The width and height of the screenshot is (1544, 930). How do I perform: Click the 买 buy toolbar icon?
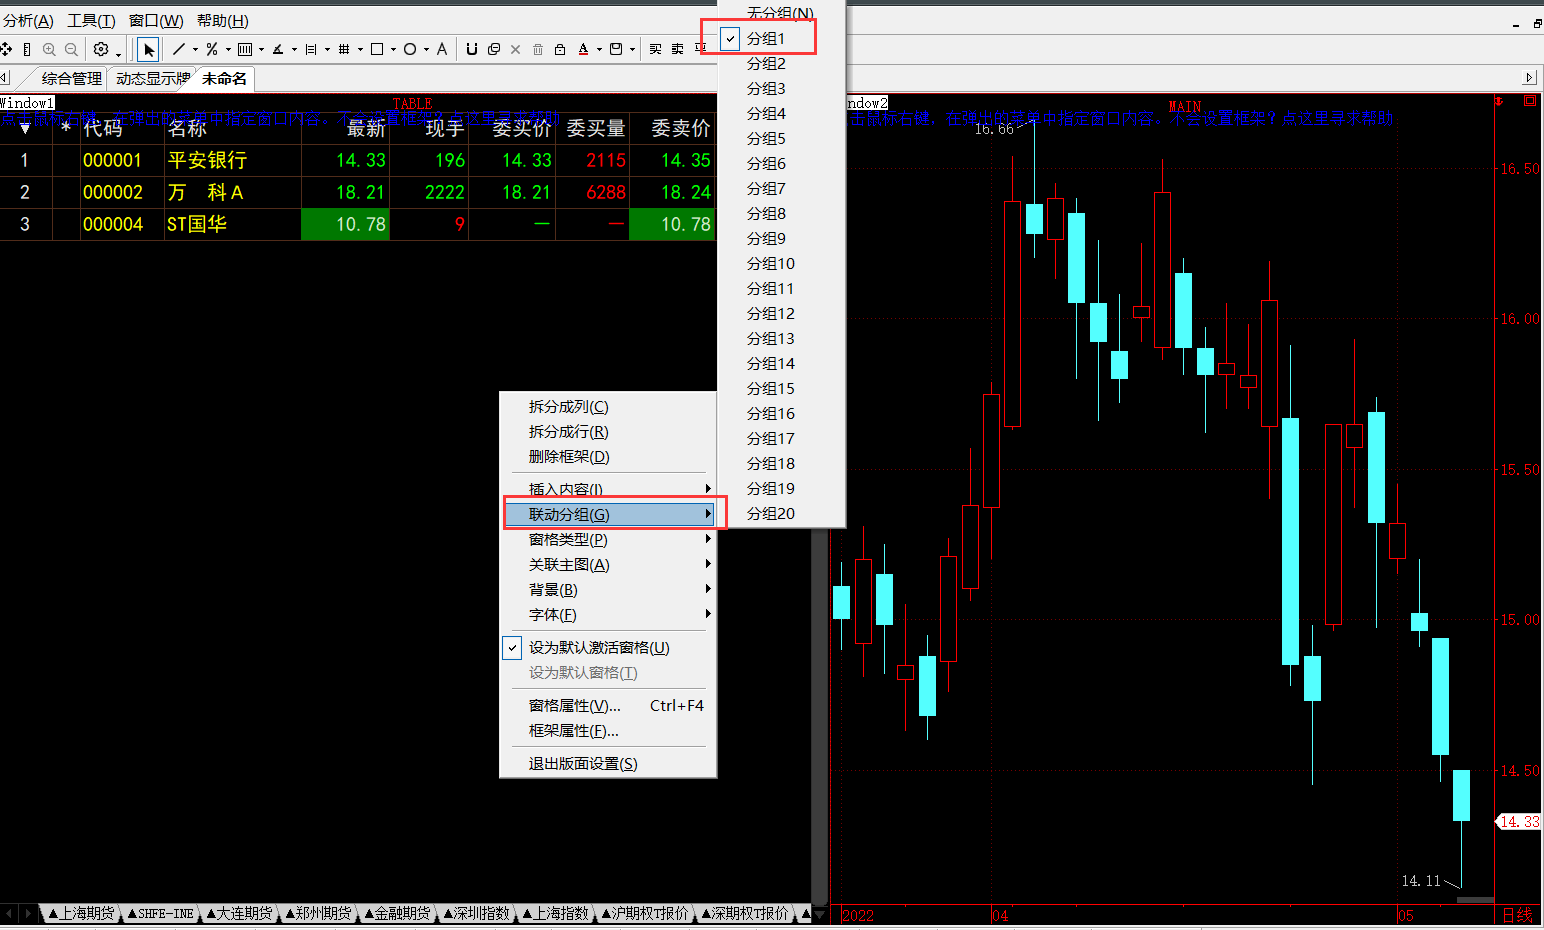click(655, 49)
